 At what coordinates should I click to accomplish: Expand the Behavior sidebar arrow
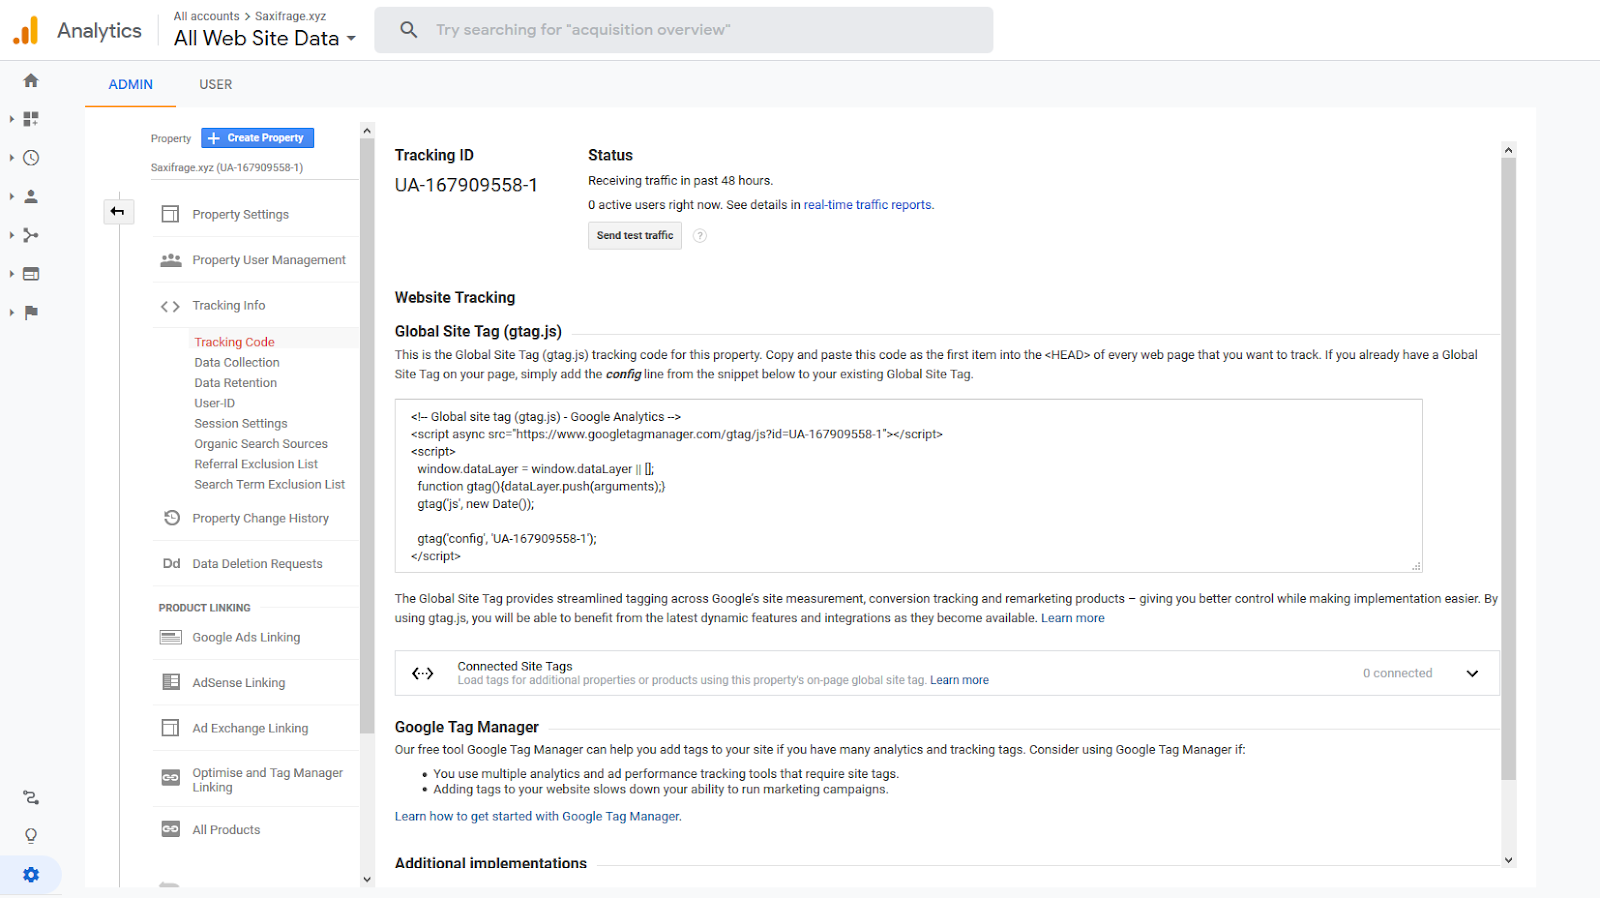click(x=11, y=274)
